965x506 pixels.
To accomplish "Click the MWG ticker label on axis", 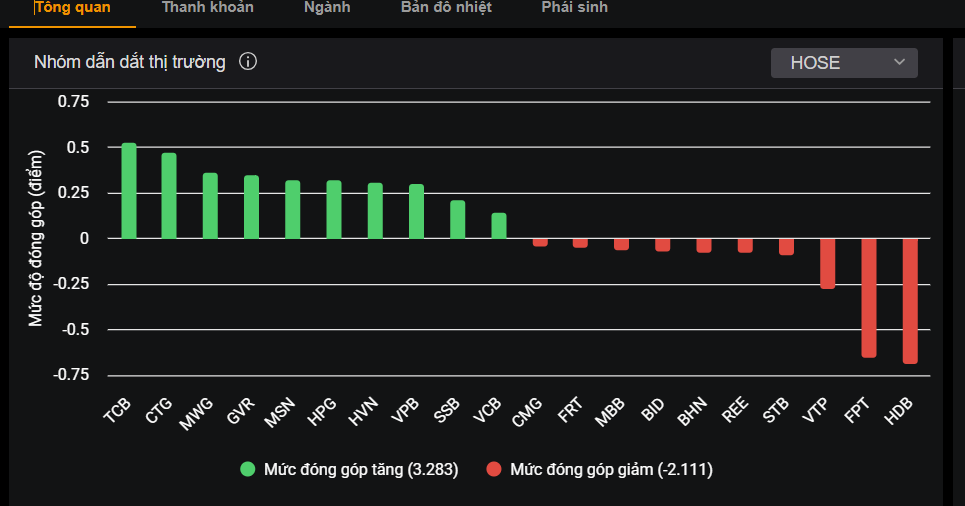I will pos(198,414).
